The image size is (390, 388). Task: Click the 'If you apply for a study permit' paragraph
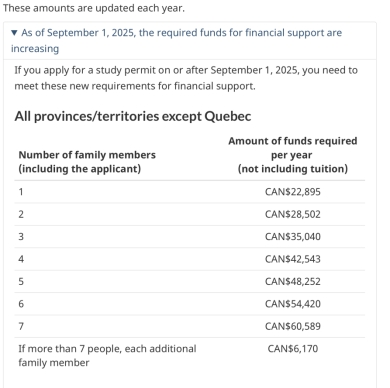point(186,78)
